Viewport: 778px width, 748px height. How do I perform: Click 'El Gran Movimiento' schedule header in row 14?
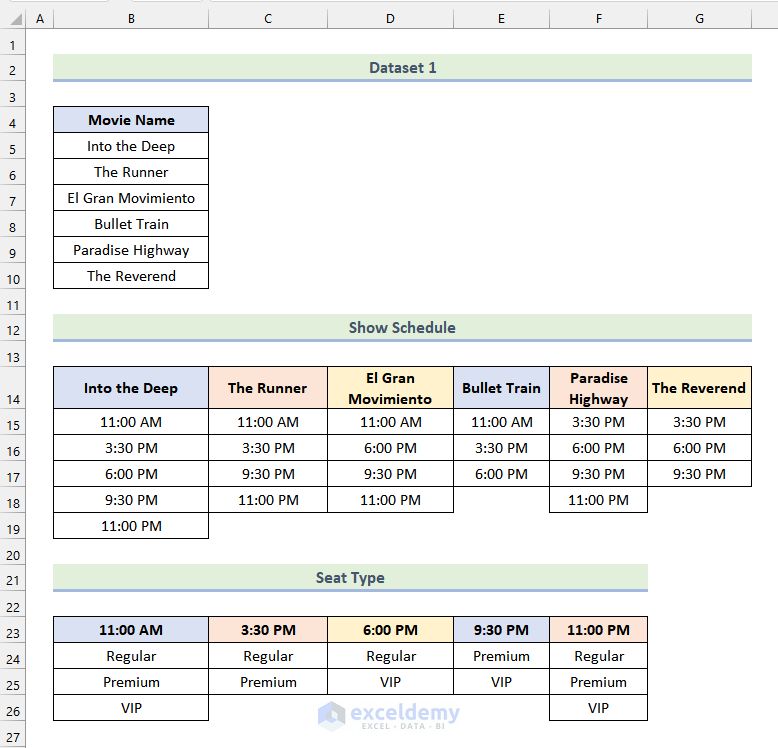(x=390, y=388)
